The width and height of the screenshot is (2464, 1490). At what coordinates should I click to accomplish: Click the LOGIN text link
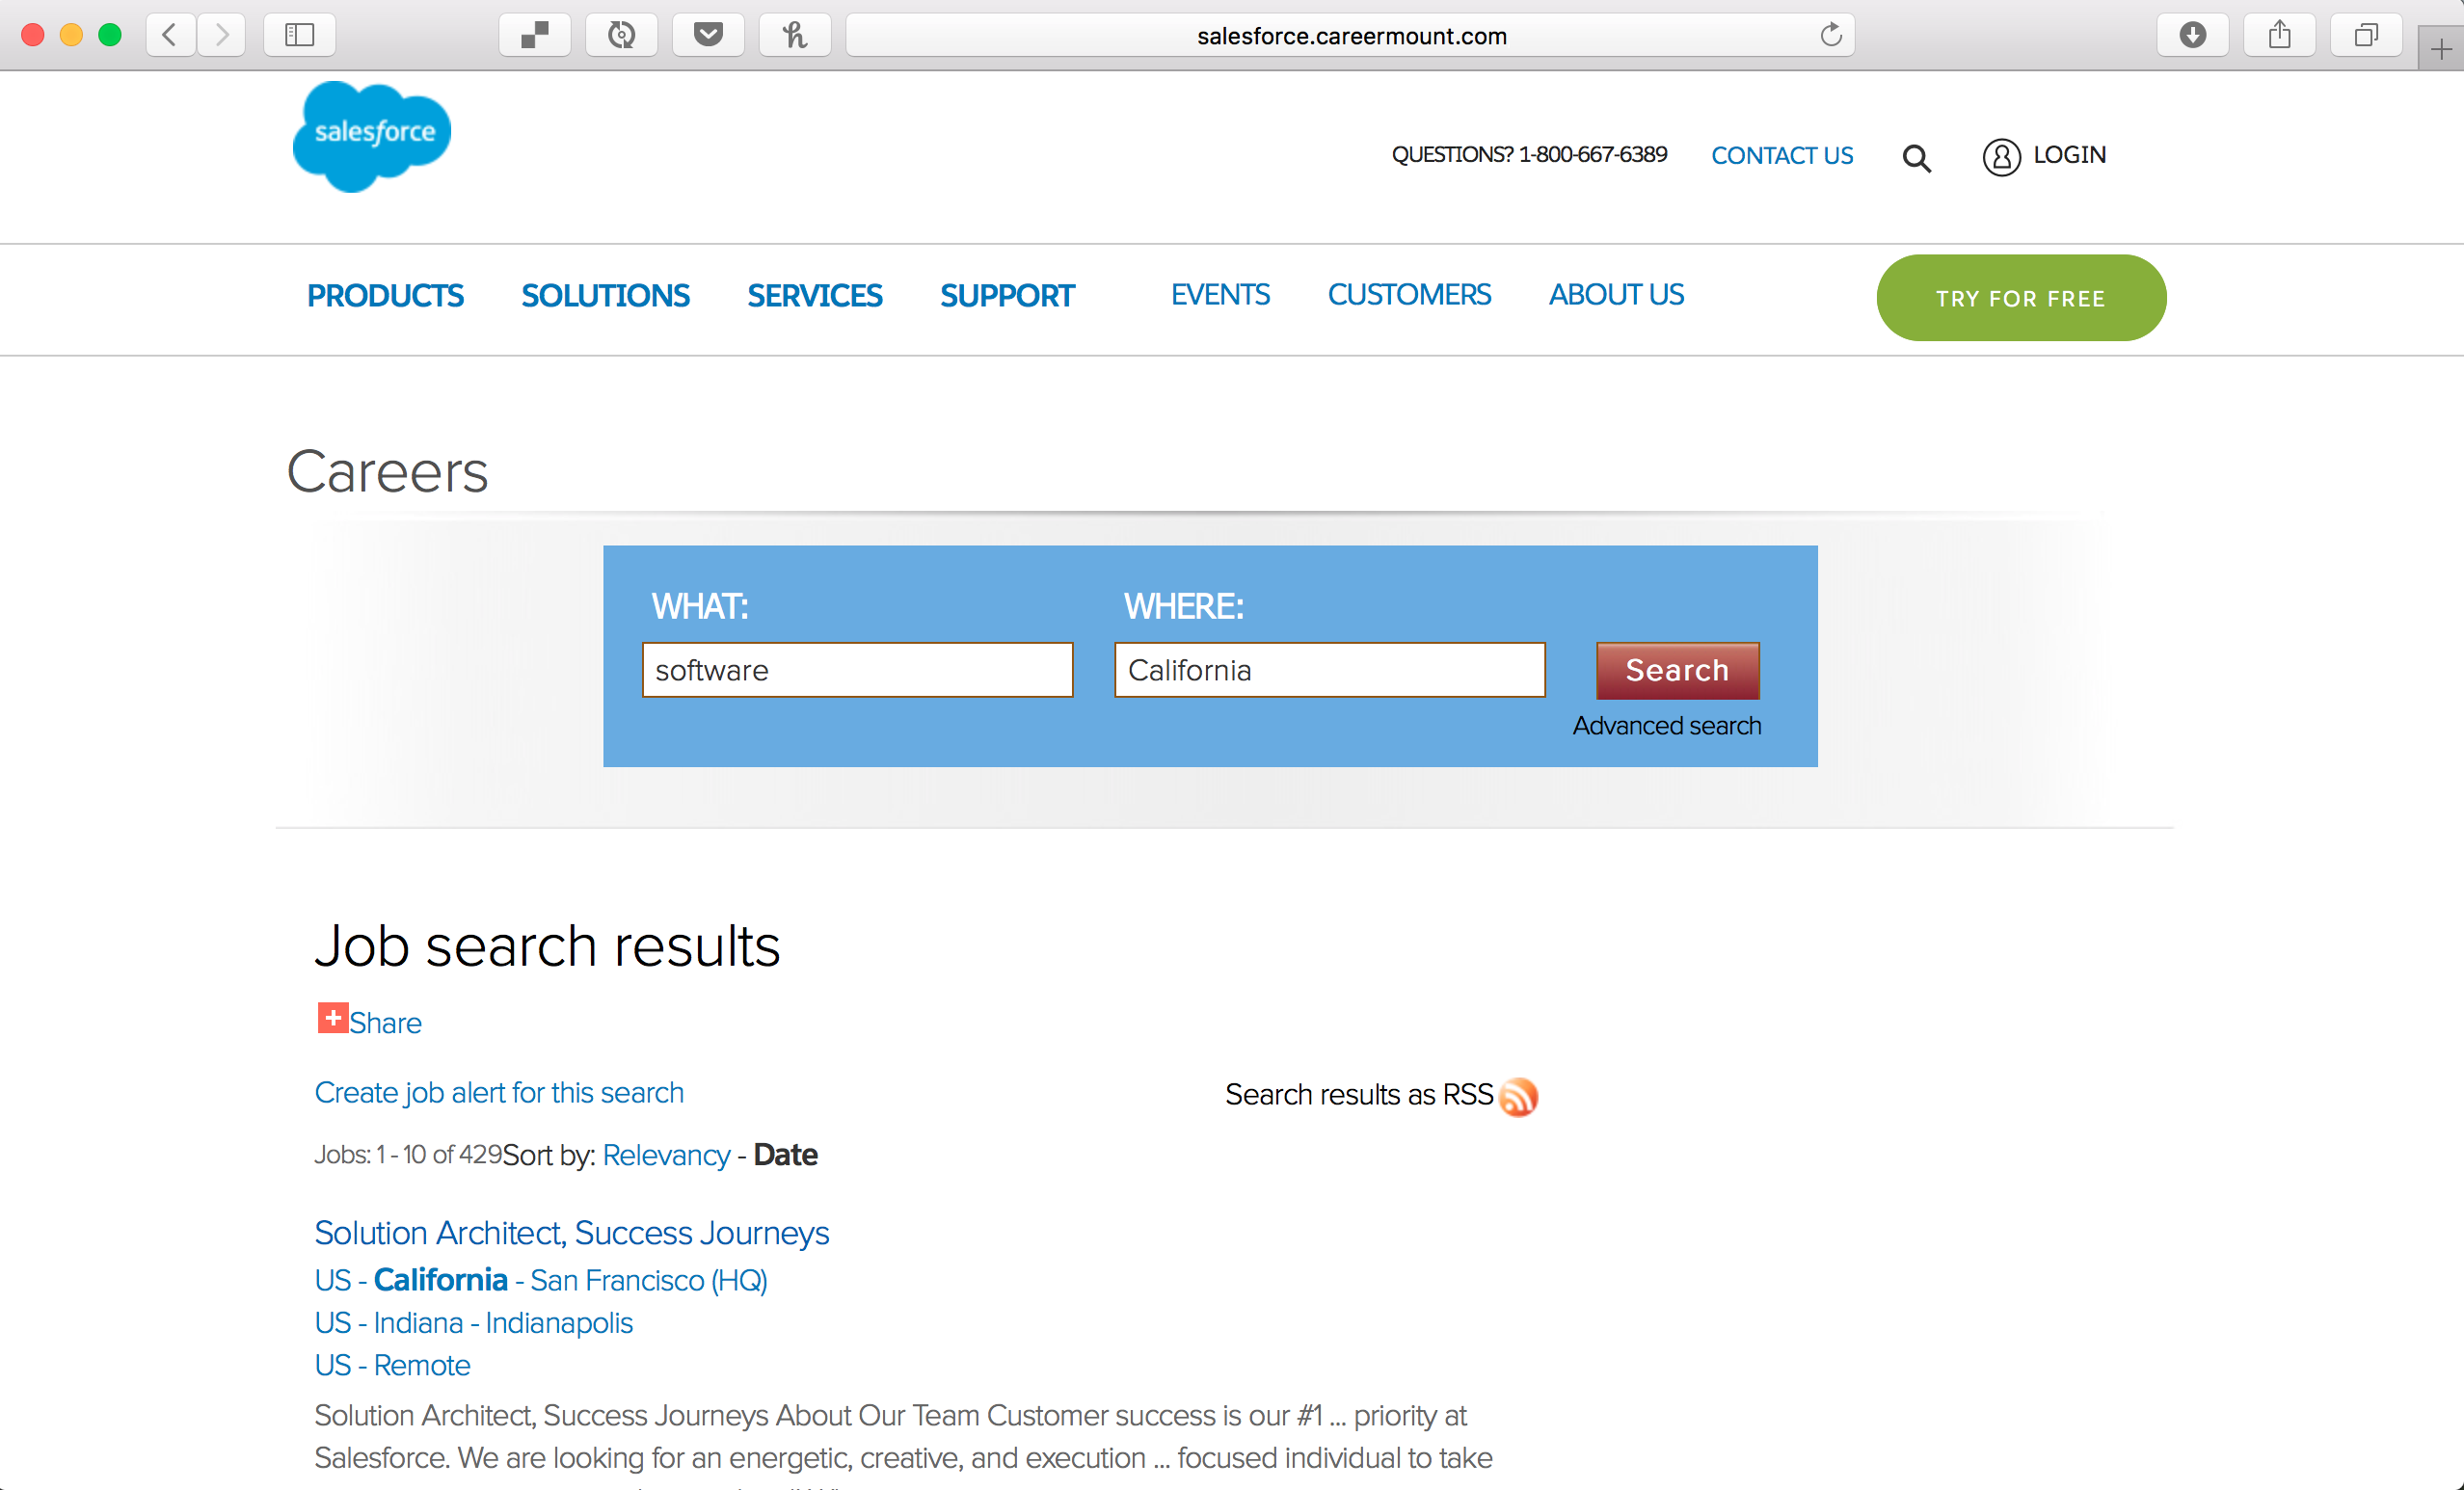2069,155
